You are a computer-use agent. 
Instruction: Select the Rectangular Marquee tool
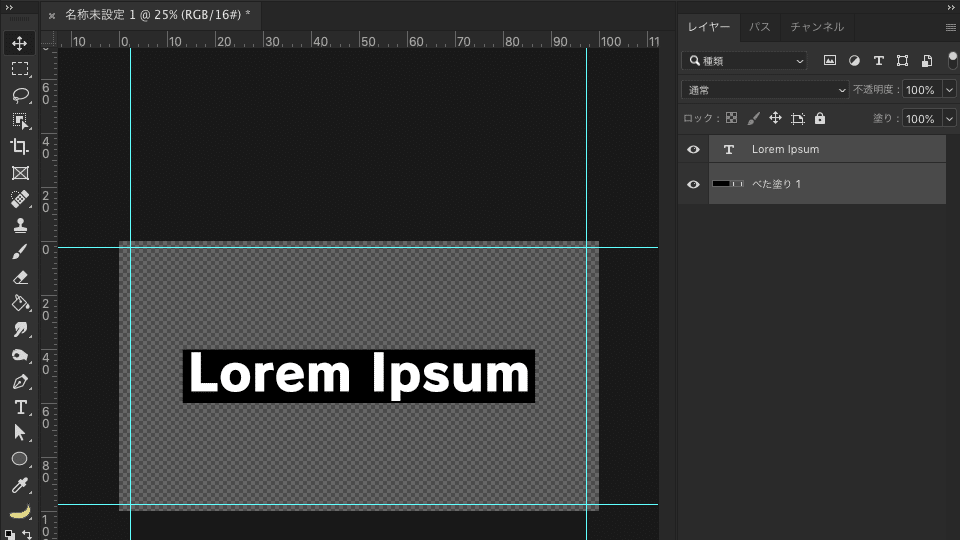click(x=20, y=69)
